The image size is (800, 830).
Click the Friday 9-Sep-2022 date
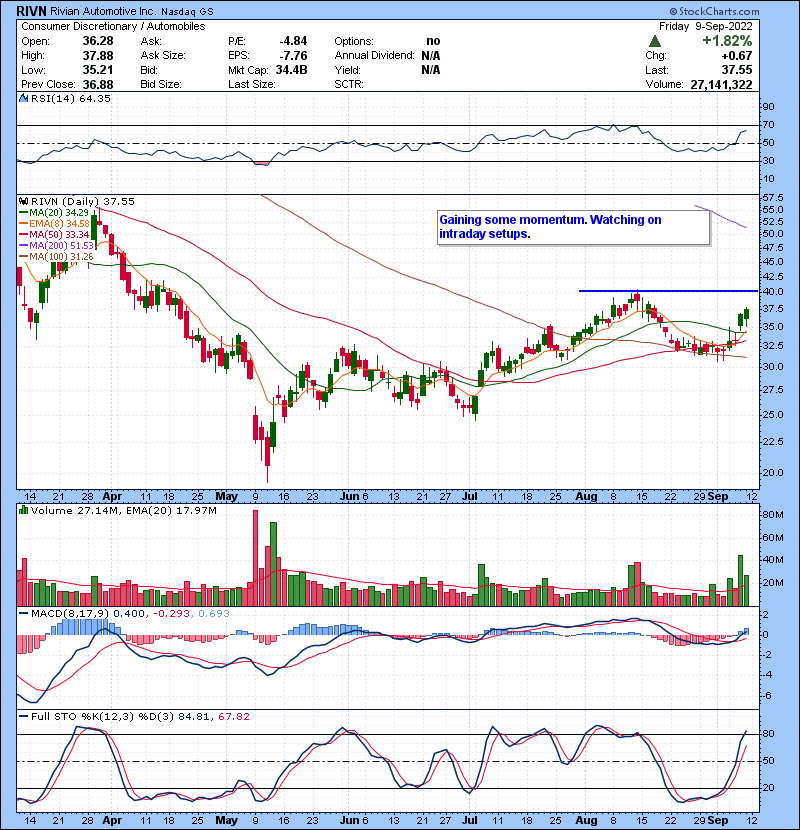coord(705,26)
